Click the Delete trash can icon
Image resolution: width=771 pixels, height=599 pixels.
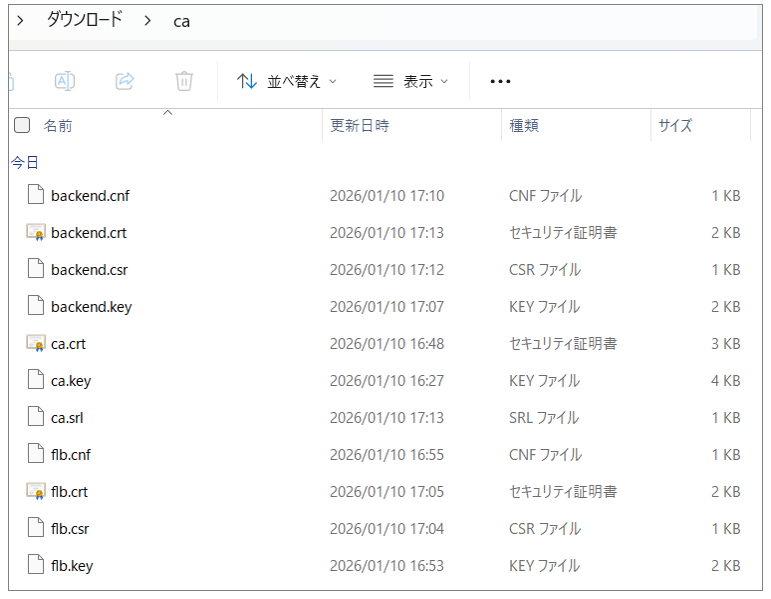pos(184,81)
